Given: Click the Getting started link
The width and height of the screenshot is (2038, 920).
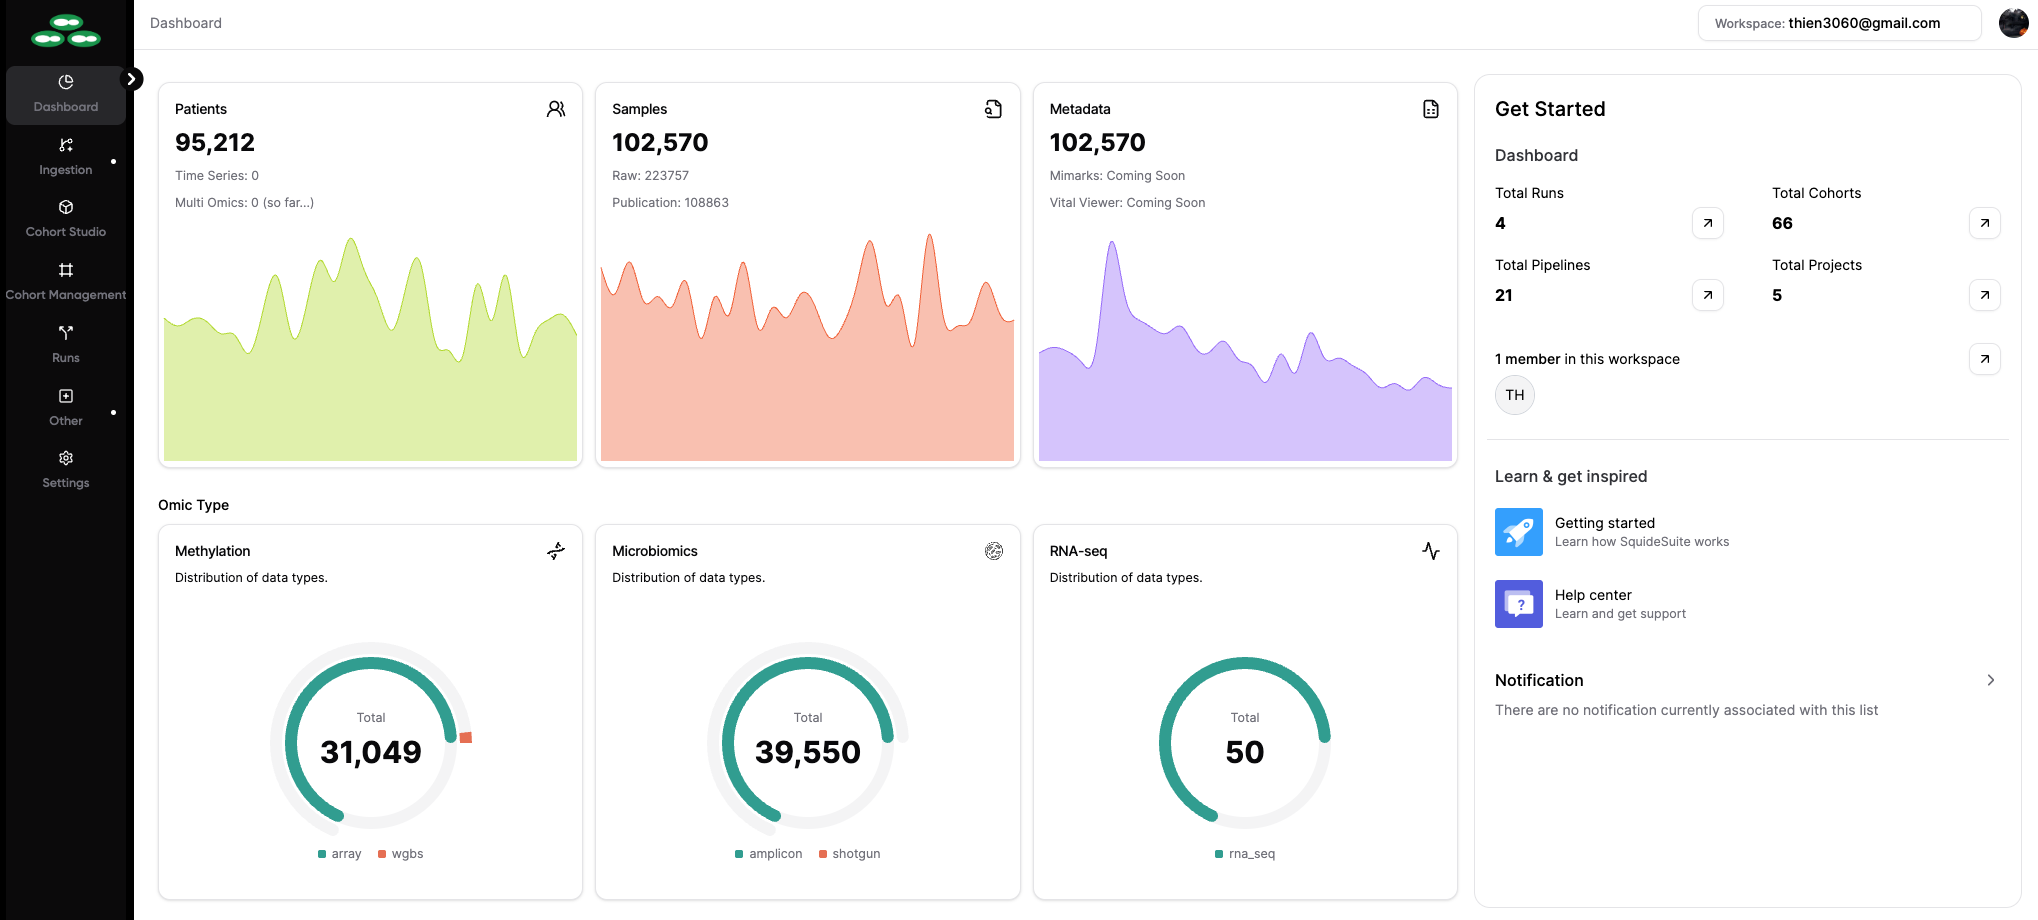Looking at the screenshot, I should coord(1604,523).
